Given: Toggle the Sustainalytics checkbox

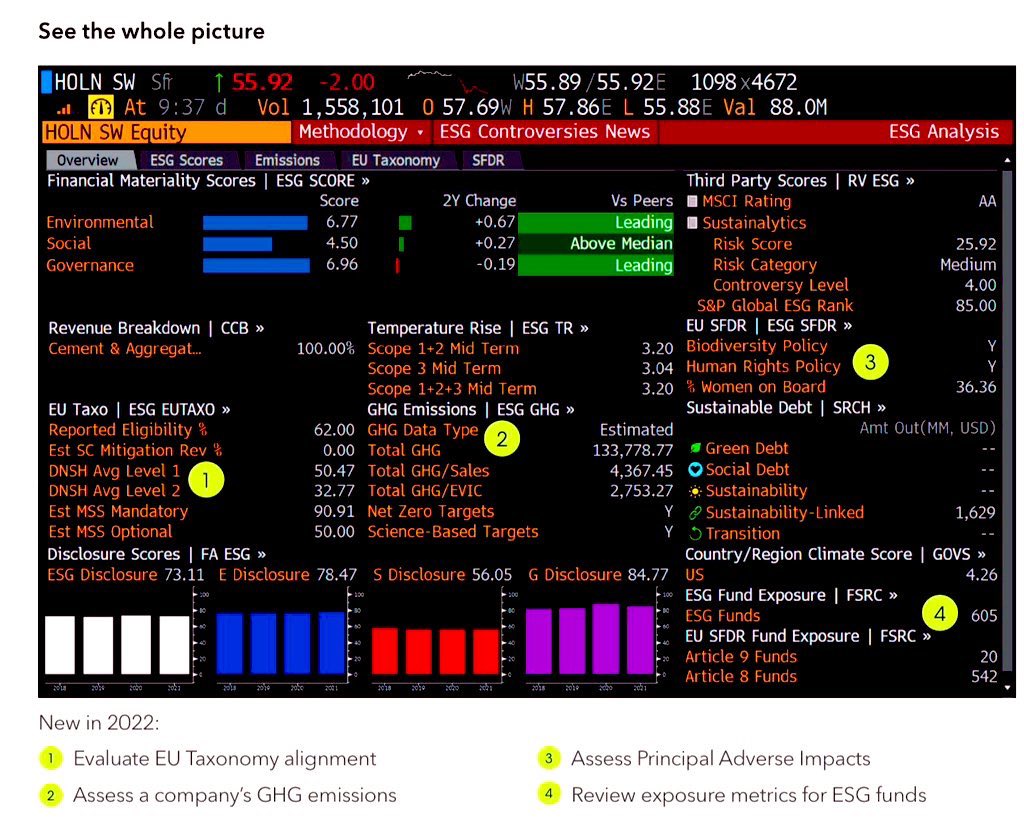Looking at the screenshot, I should tap(692, 223).
